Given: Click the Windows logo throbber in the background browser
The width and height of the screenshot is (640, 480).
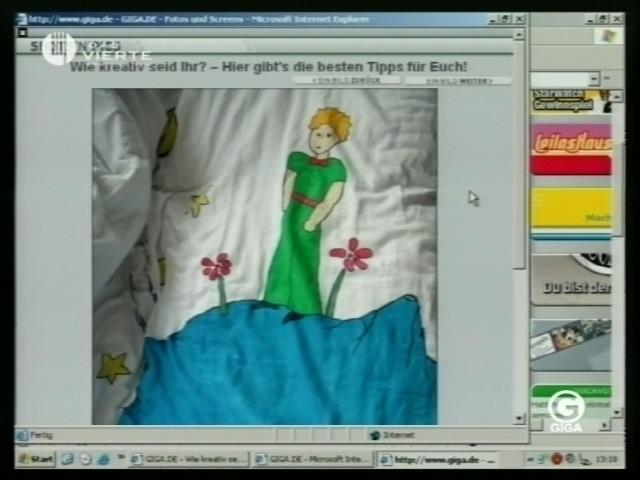Looking at the screenshot, I should pyautogui.click(x=606, y=37).
